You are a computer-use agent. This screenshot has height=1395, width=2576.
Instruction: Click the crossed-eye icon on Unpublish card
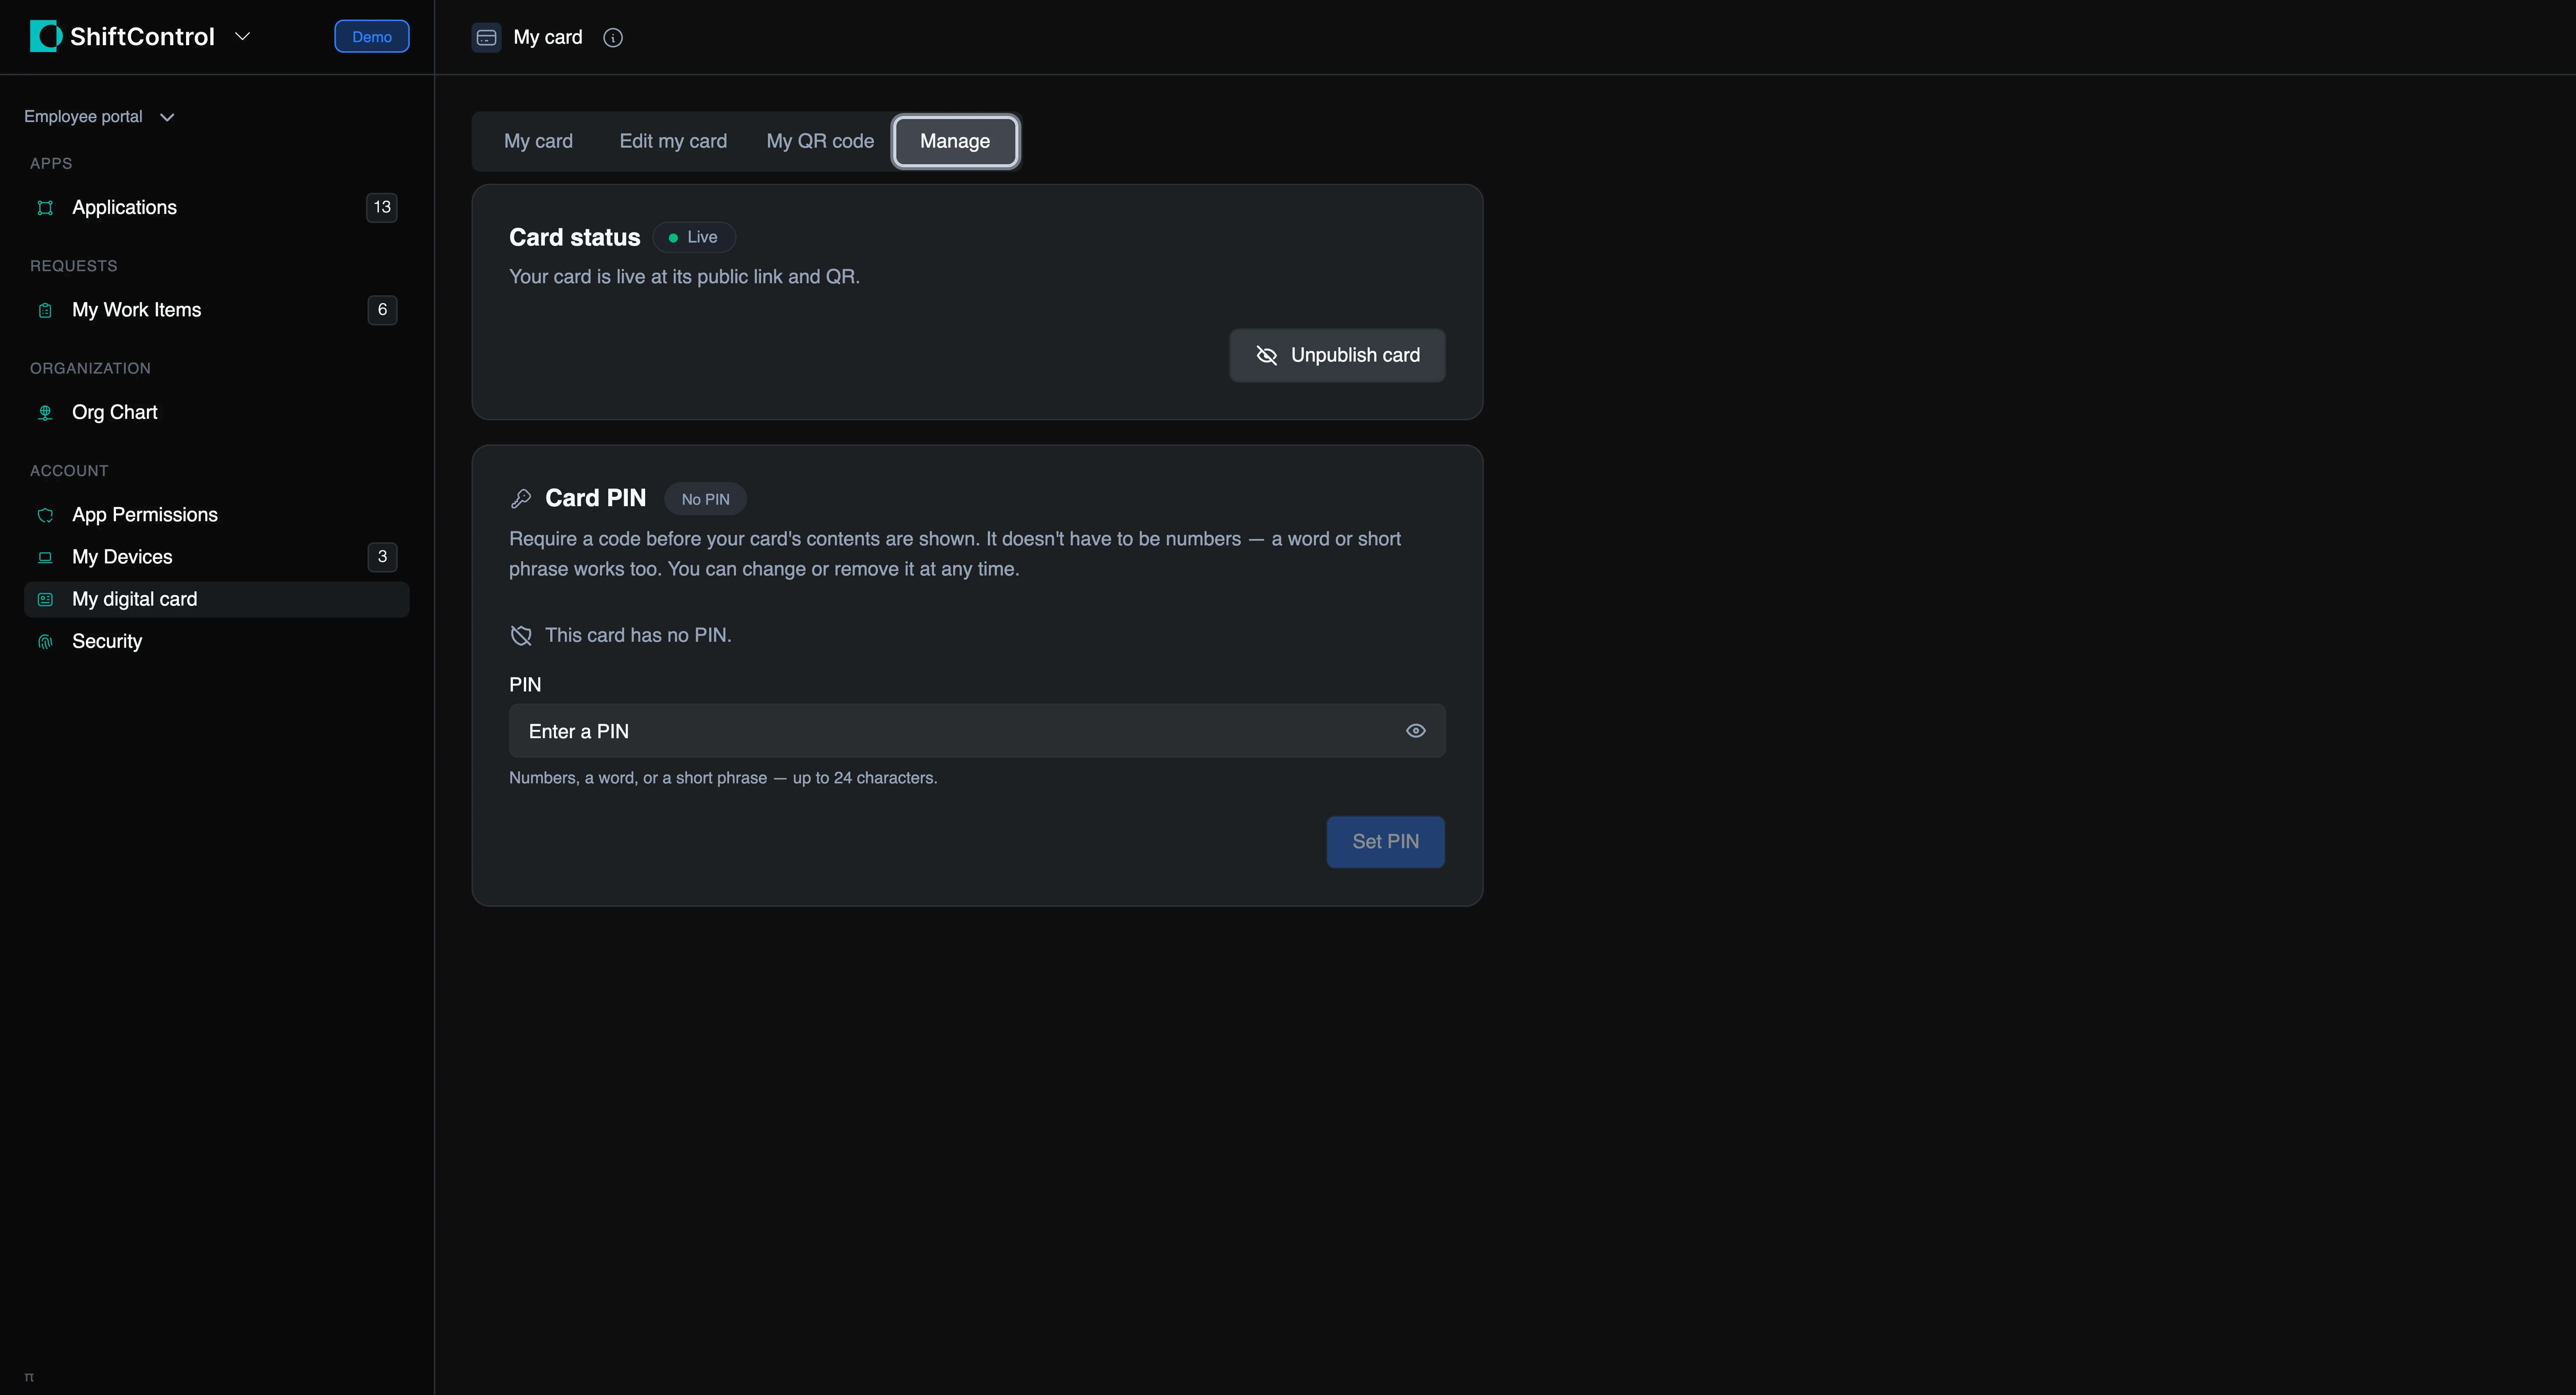point(1266,355)
